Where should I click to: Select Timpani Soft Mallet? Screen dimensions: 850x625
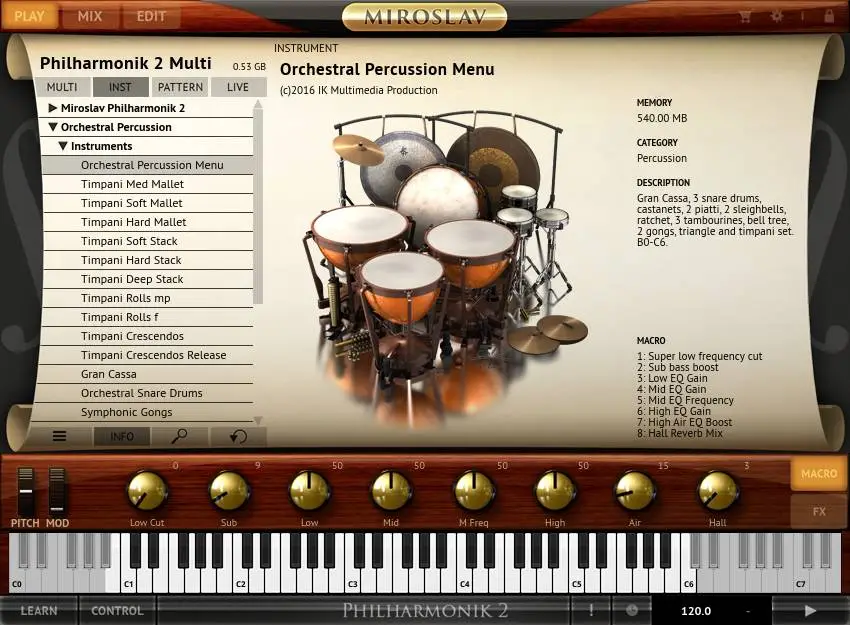[147, 203]
